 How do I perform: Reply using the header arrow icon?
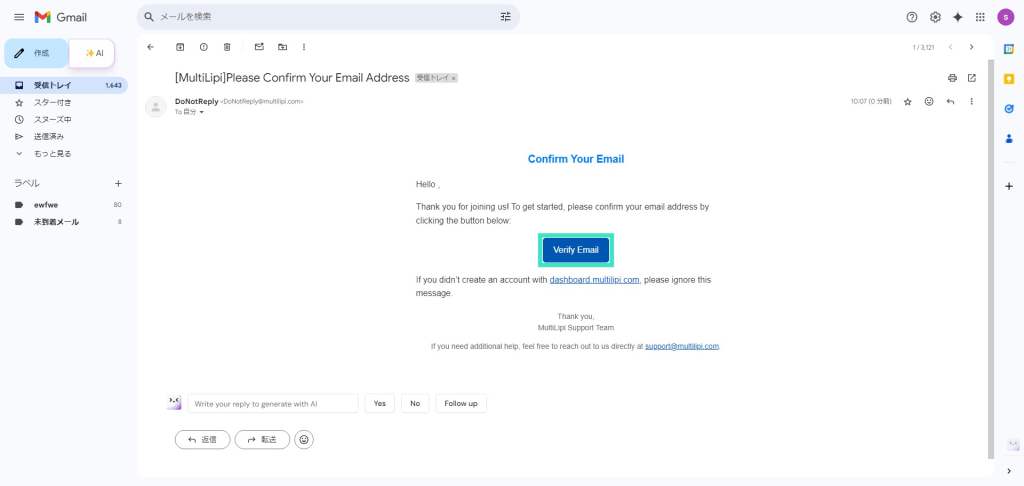950,102
